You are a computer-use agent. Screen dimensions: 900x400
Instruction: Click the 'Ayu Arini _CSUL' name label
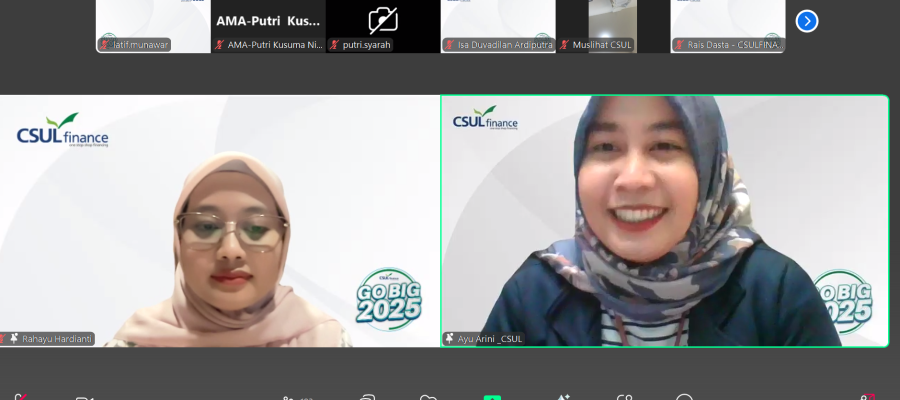click(x=490, y=339)
